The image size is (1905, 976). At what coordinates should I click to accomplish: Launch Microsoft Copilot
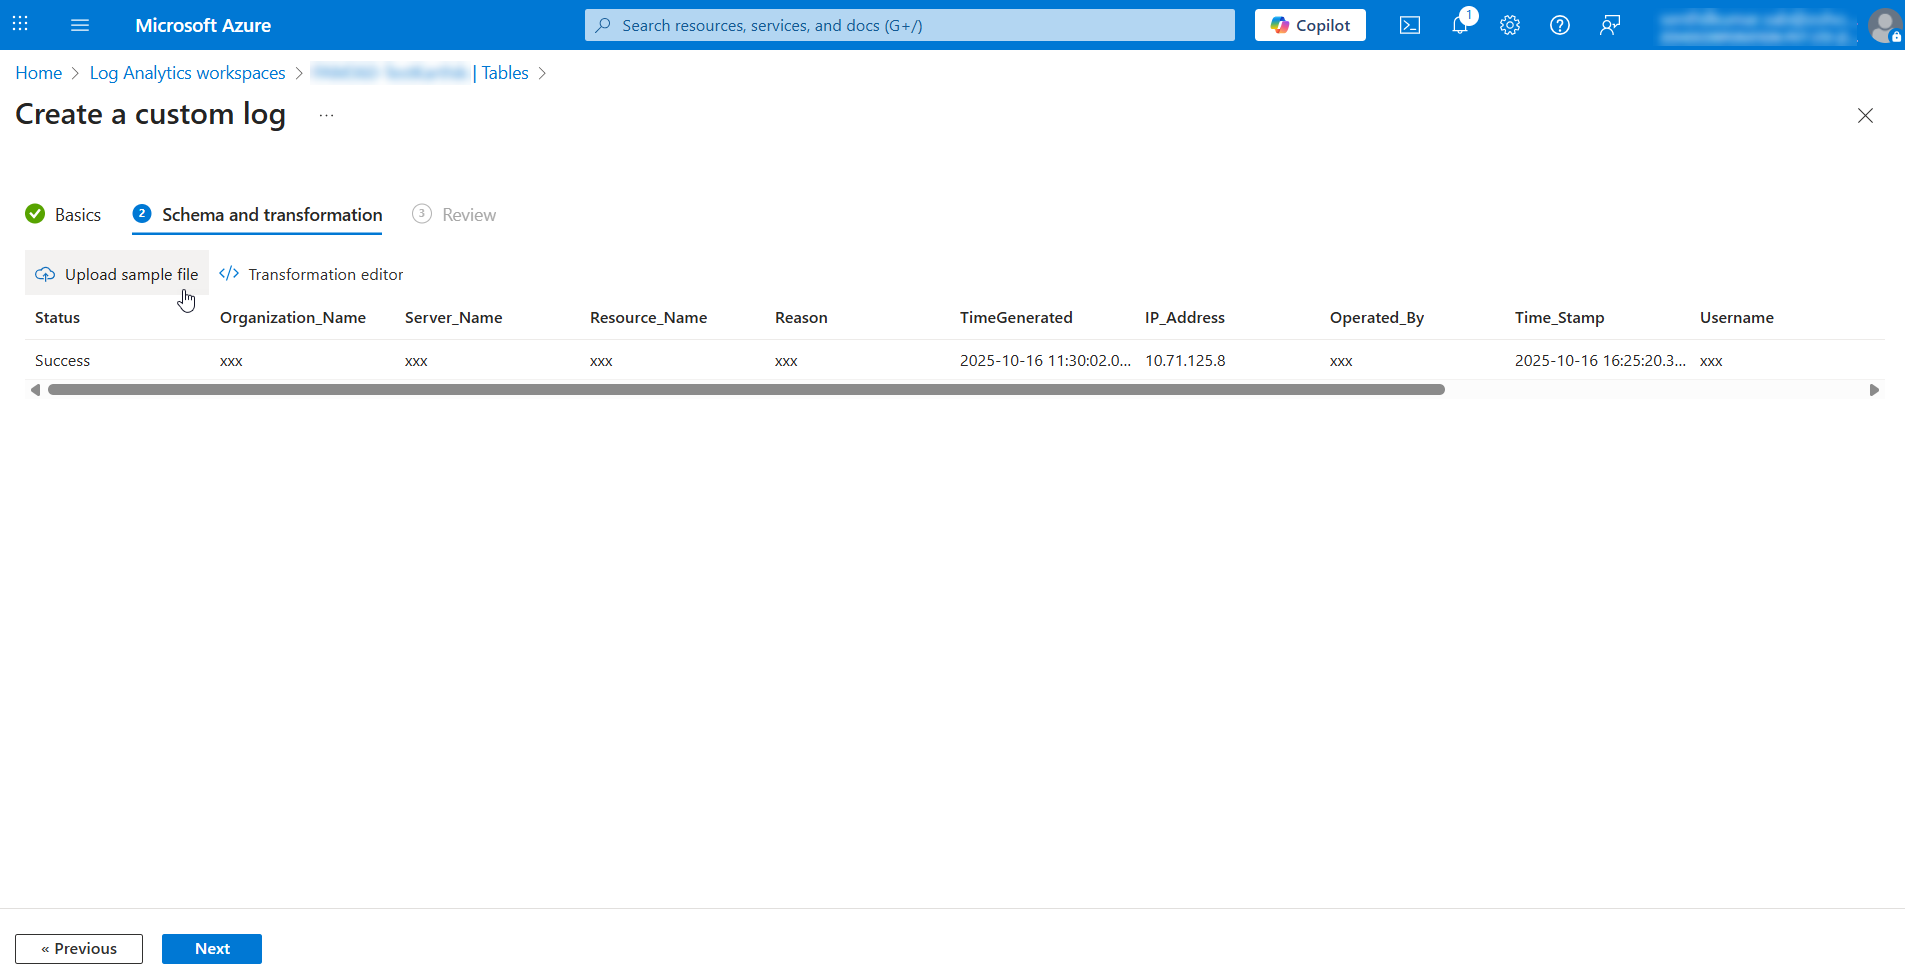1310,25
